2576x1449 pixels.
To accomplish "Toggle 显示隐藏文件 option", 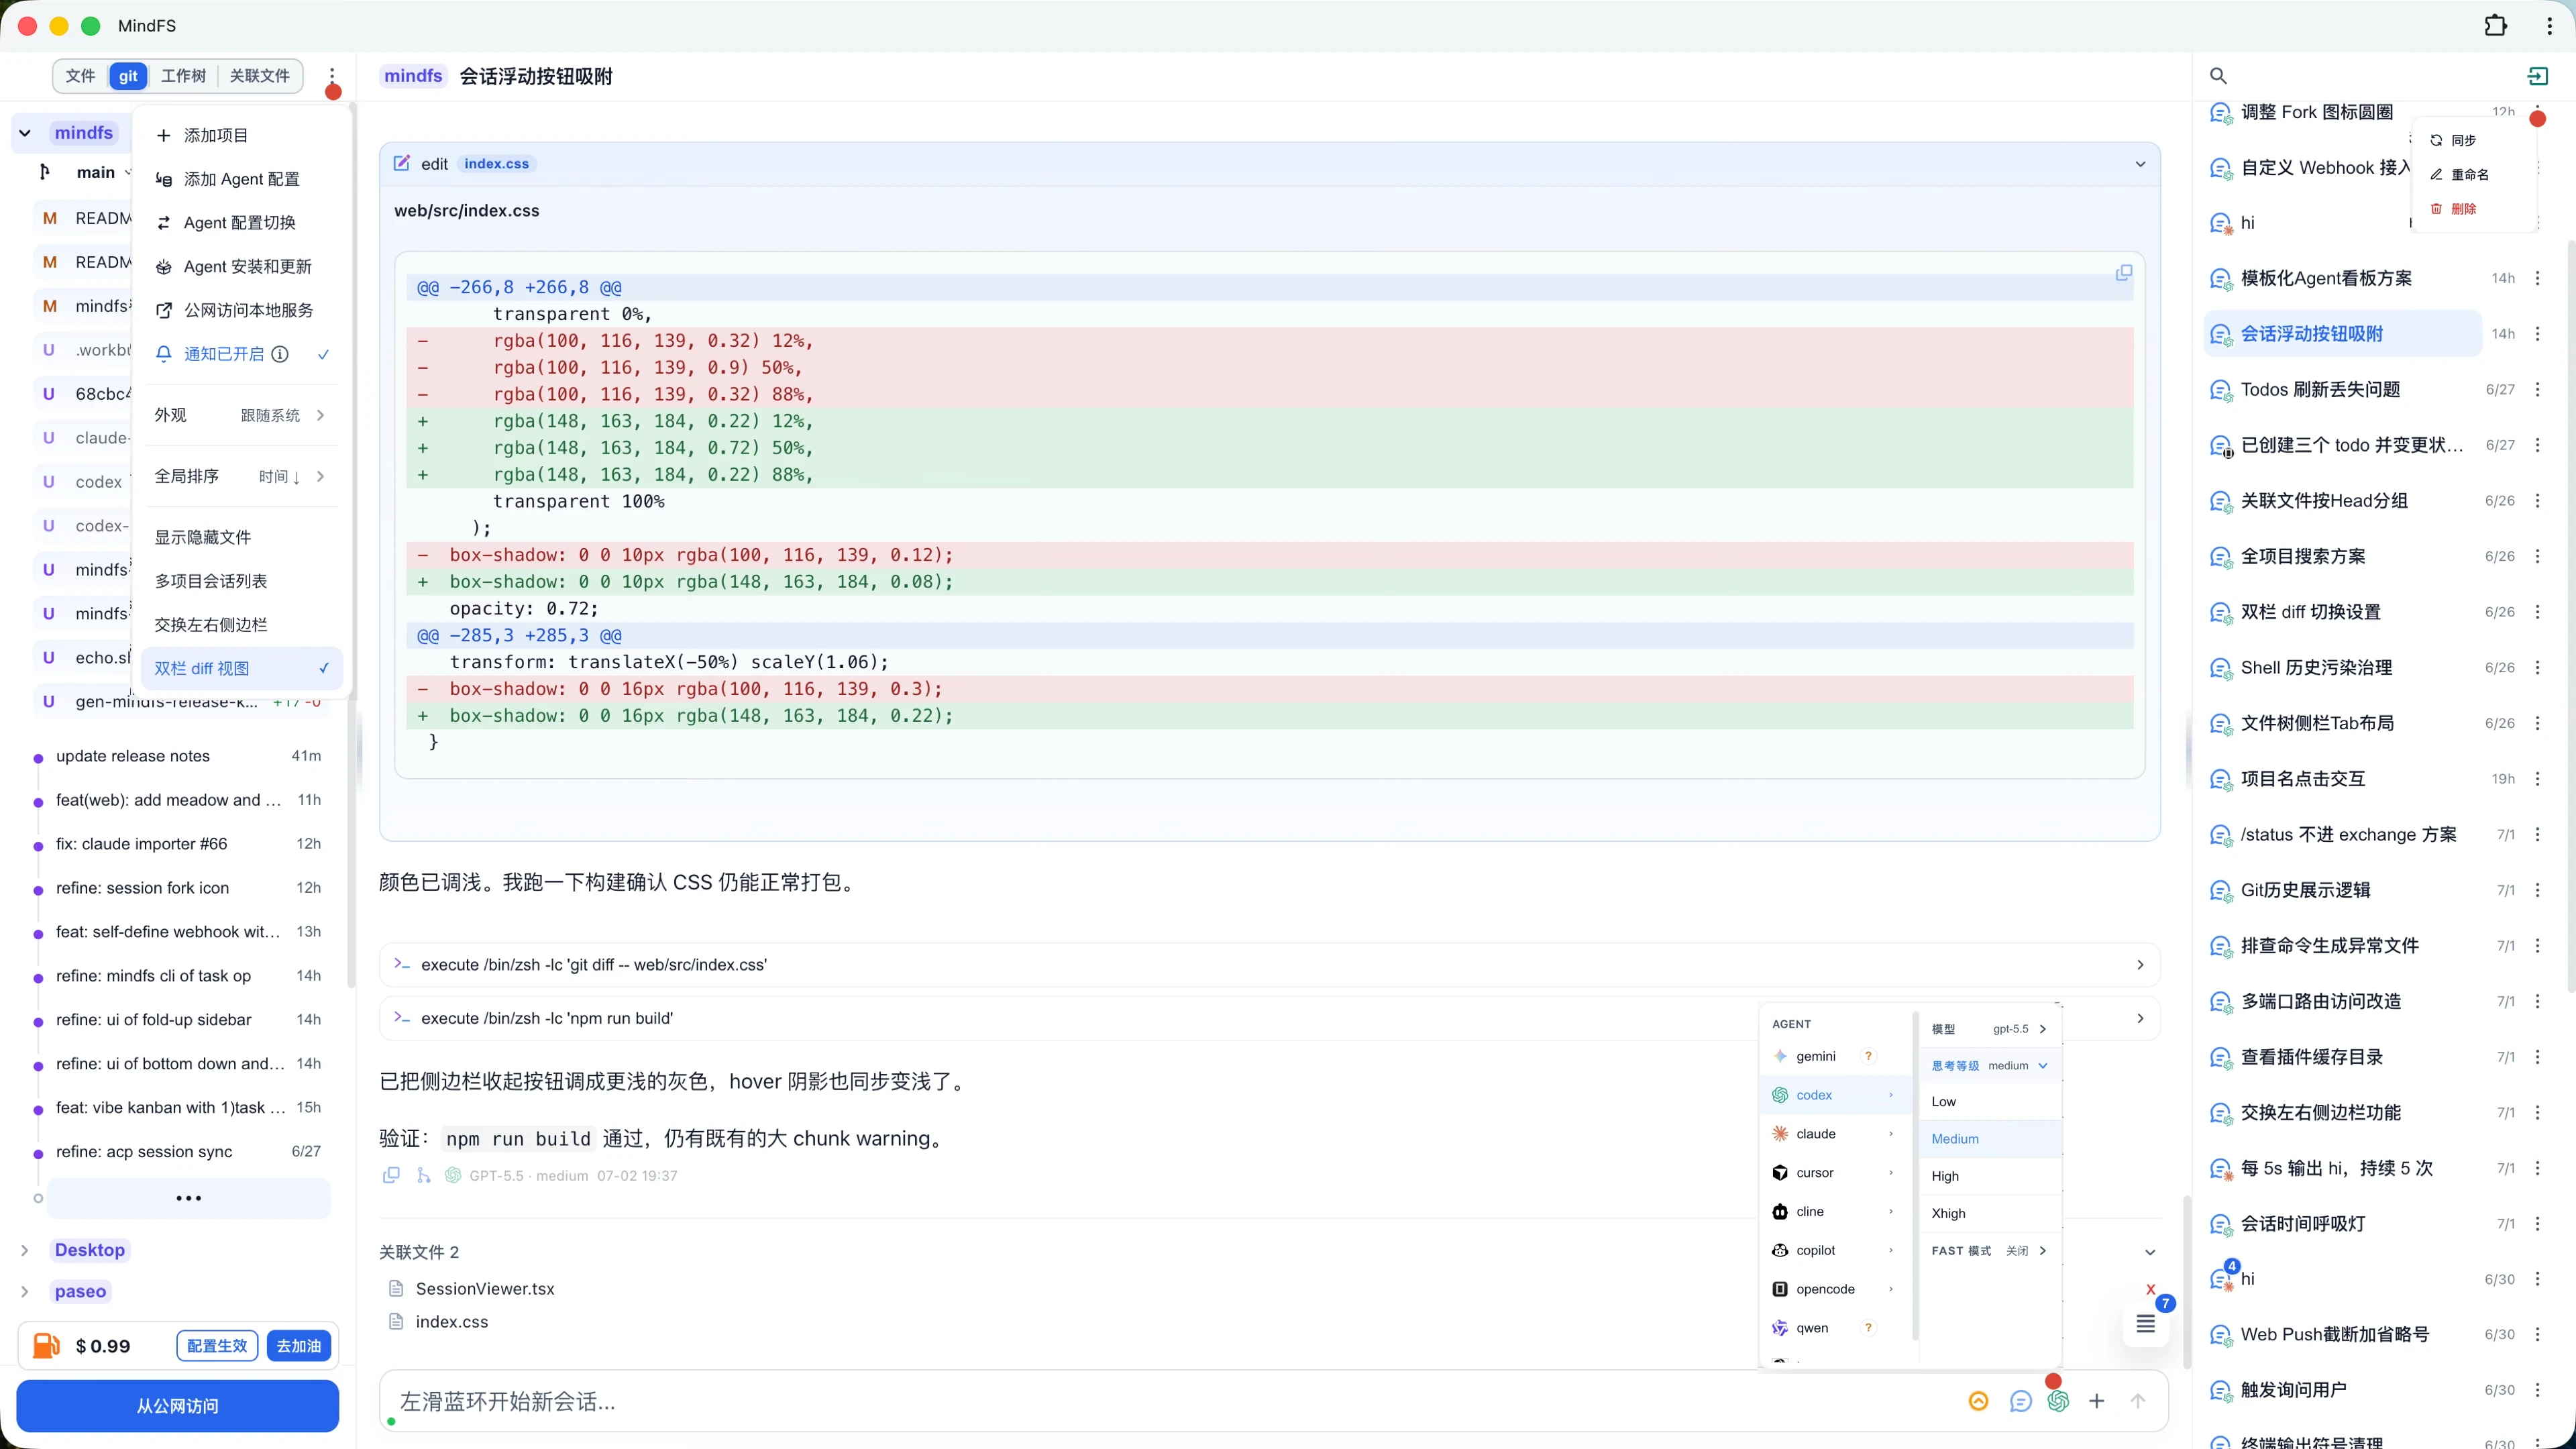I will pos(241,537).
